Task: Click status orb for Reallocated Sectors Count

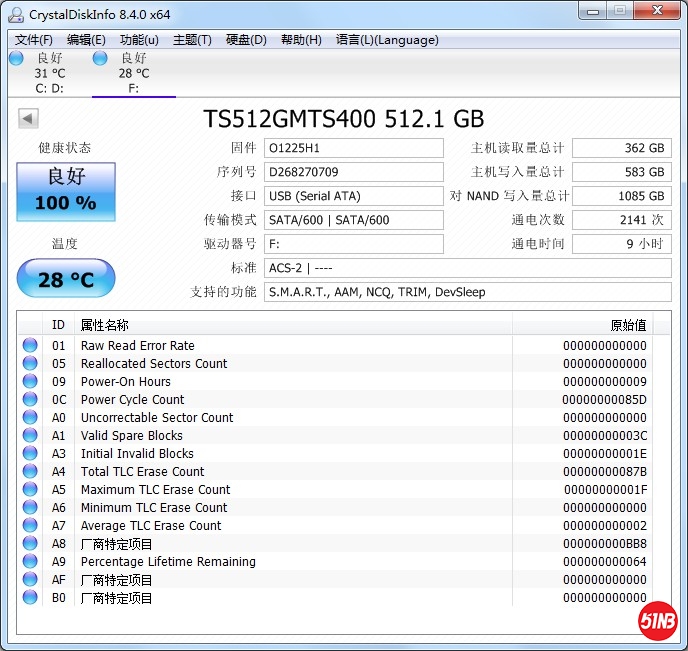Action: point(30,364)
